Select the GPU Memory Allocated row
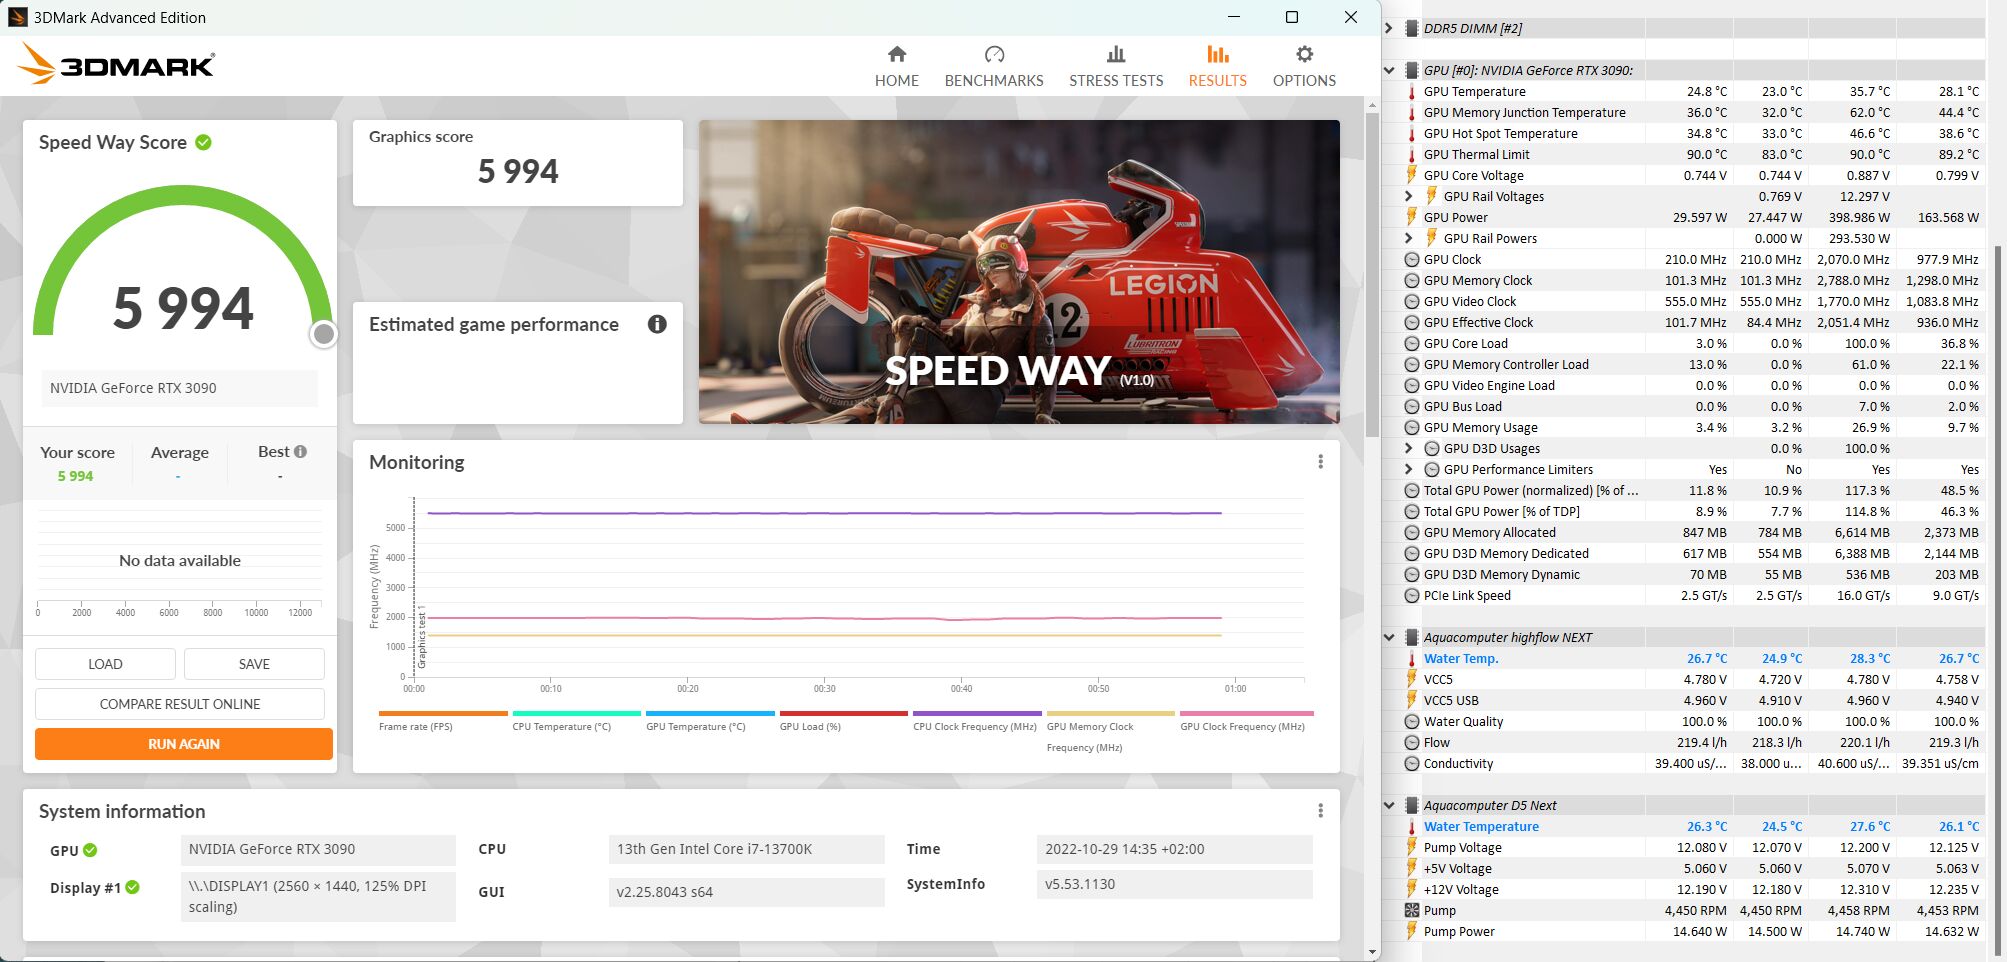 [x=1692, y=532]
